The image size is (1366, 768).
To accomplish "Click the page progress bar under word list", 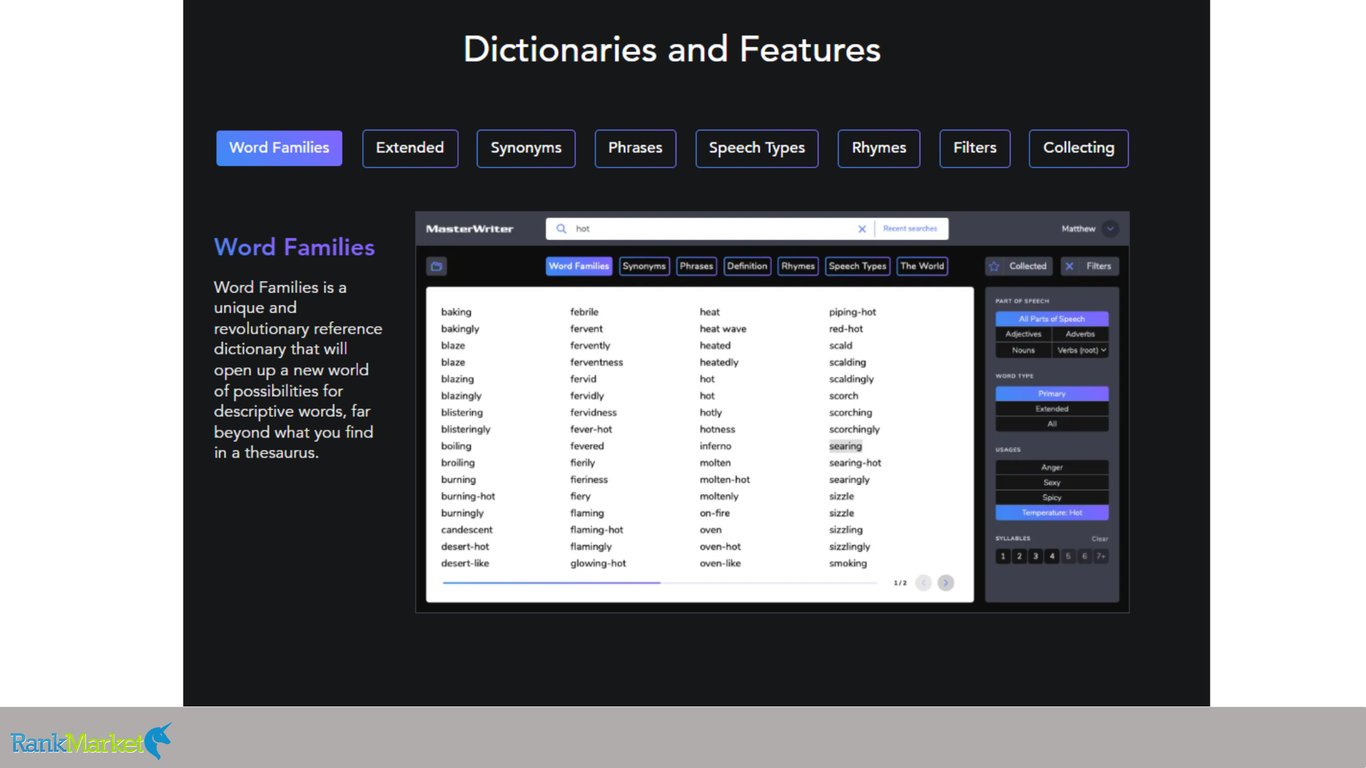I will tap(660, 583).
